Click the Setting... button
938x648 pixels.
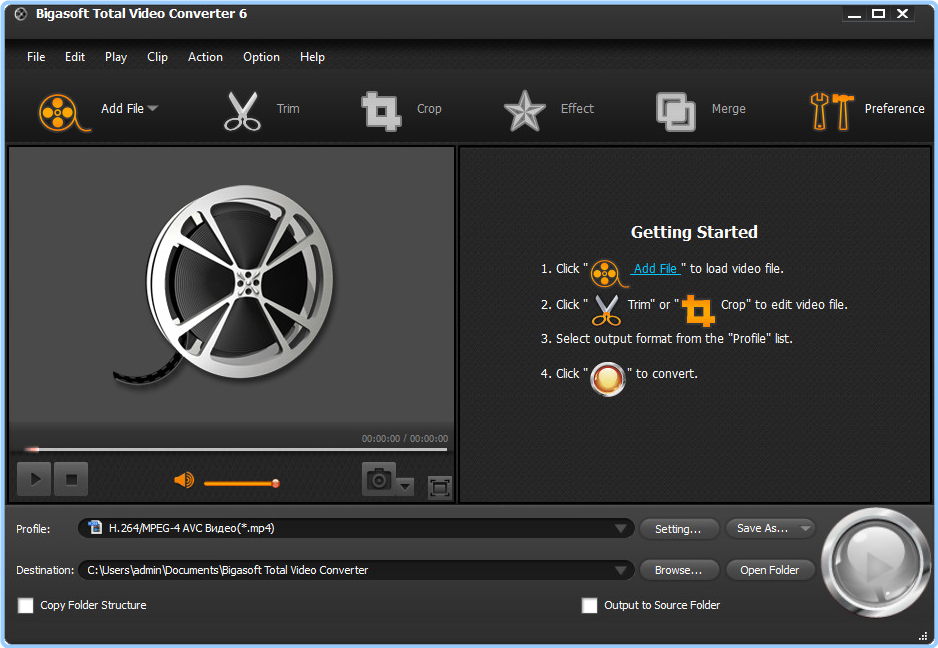[678, 529]
